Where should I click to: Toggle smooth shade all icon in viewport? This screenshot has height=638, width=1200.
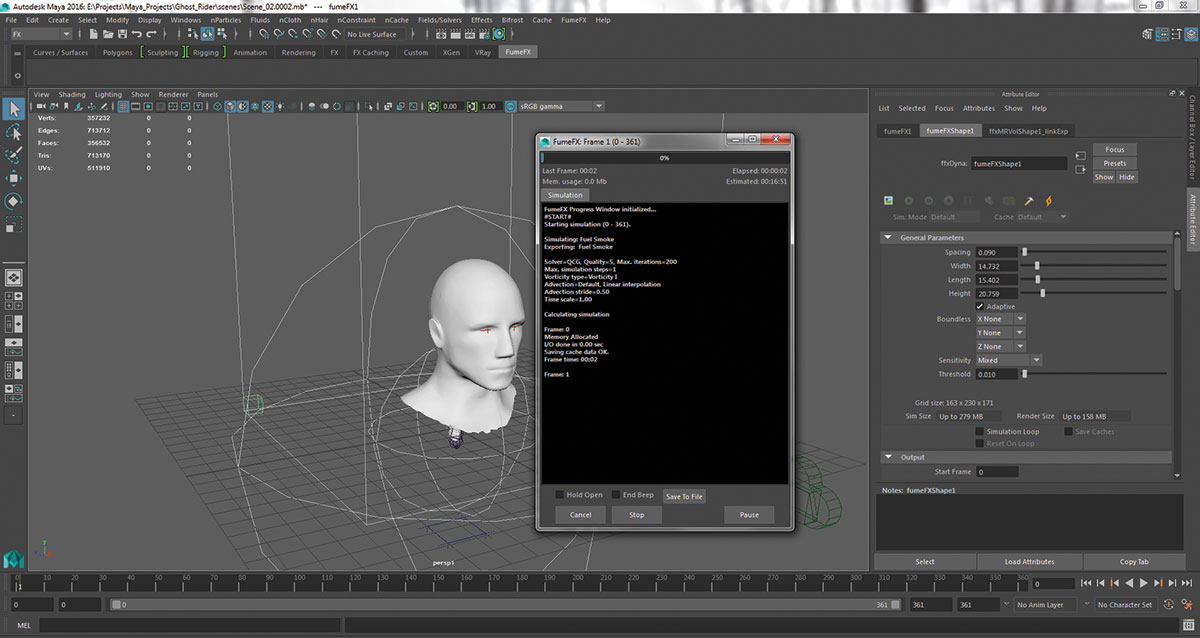[230, 106]
